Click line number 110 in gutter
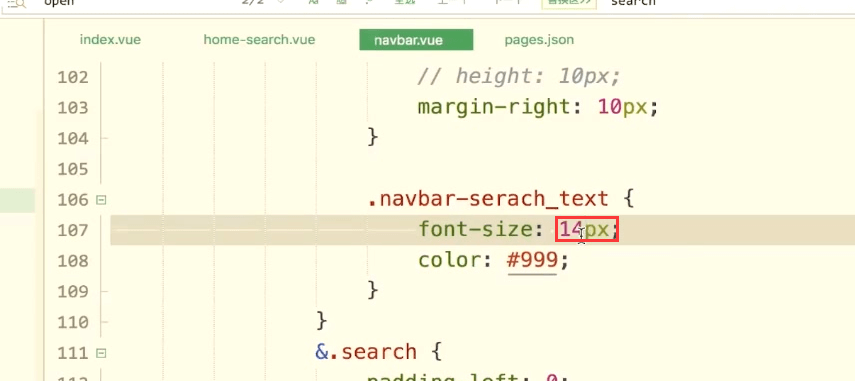 [73, 322]
